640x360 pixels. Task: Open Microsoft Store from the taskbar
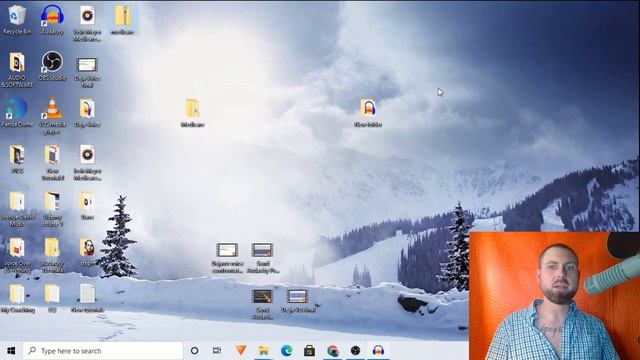[309, 351]
